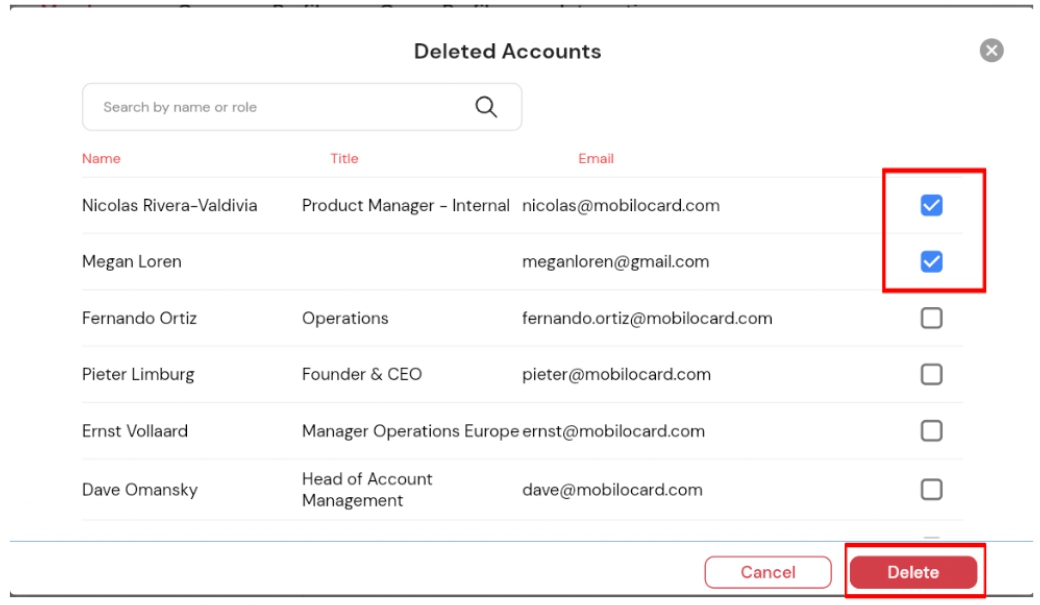Click the Title column header
The width and height of the screenshot is (1040, 605).
[344, 158]
